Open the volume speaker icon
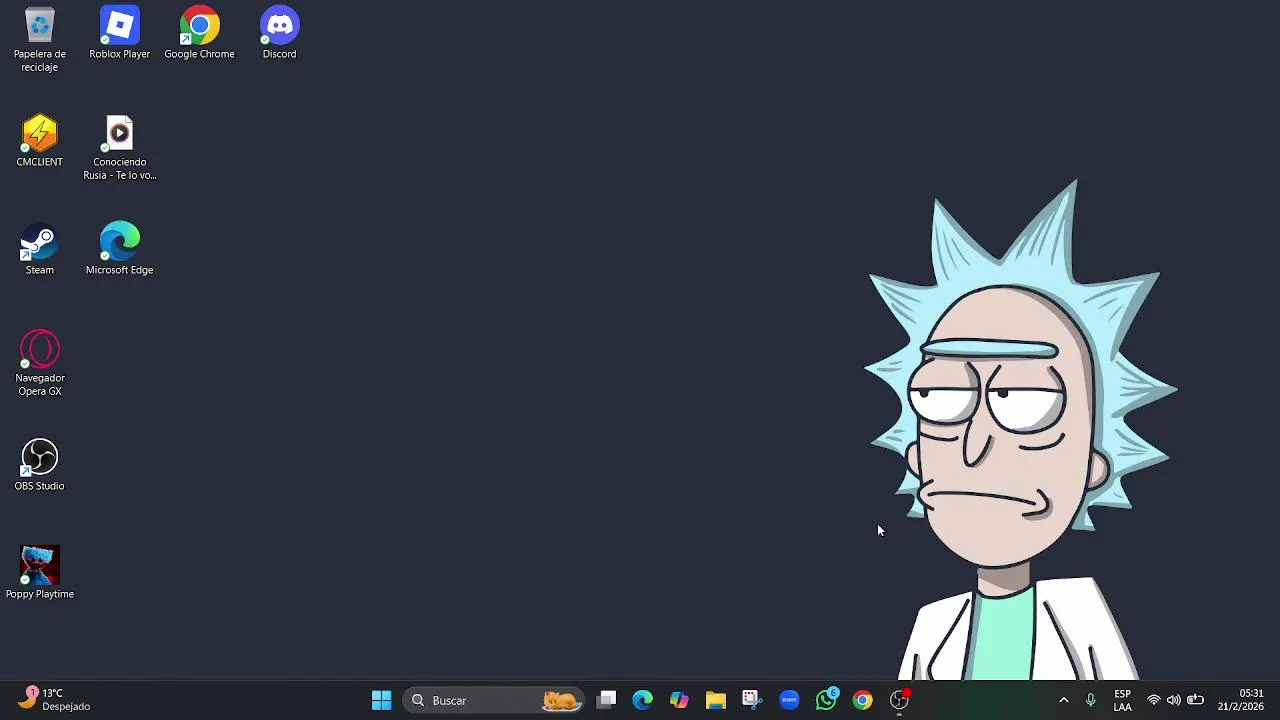1280x720 pixels. [x=1174, y=700]
